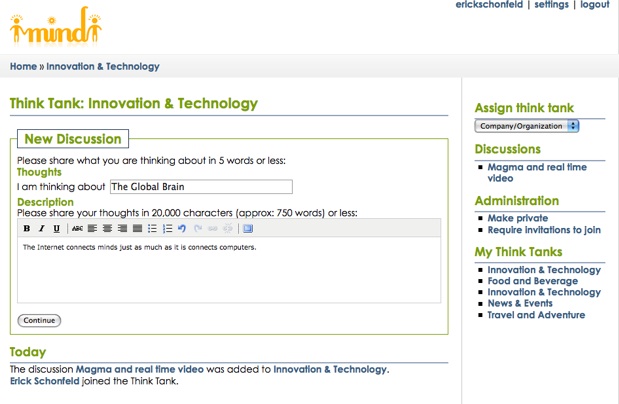The image size is (619, 404).
Task: Center-align the description text
Action: tap(107, 229)
